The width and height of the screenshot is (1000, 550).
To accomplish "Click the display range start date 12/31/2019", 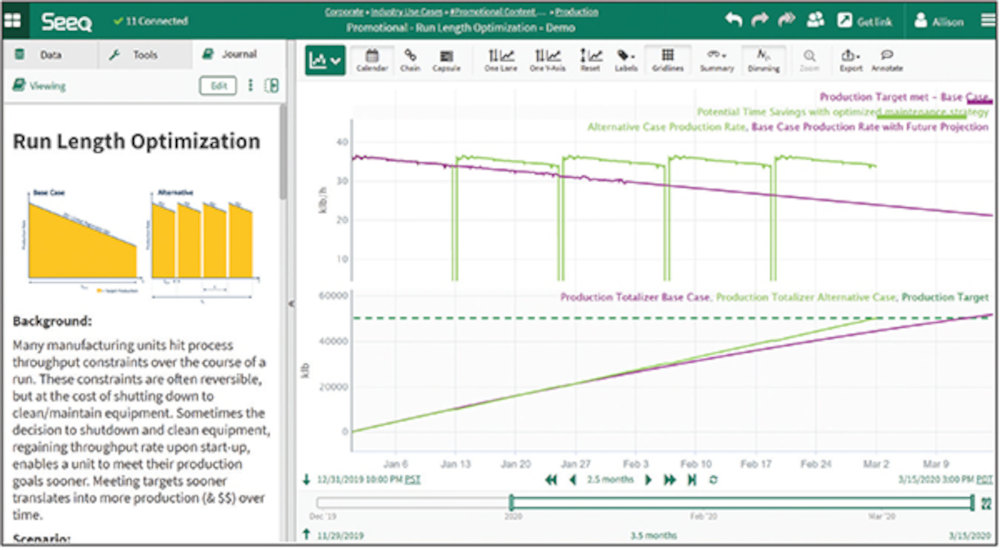I will coord(360,480).
